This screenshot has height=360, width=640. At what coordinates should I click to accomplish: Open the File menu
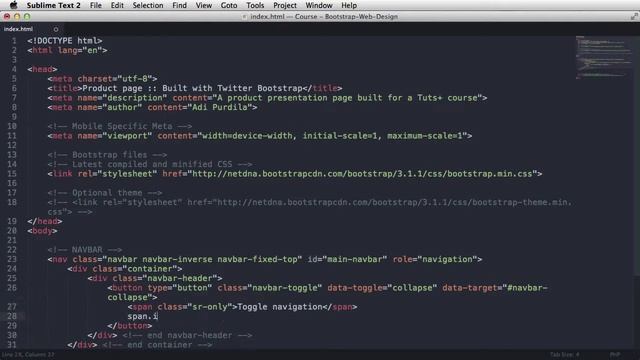coord(96,5)
